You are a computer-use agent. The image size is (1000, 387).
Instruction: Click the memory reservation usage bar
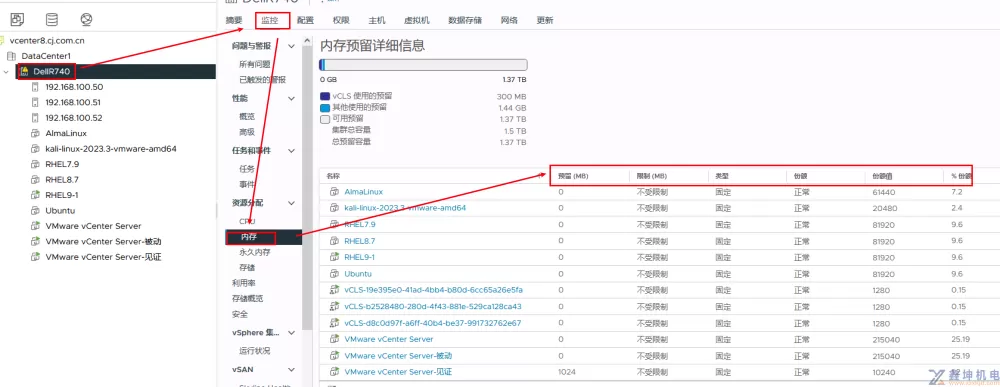coord(423,64)
